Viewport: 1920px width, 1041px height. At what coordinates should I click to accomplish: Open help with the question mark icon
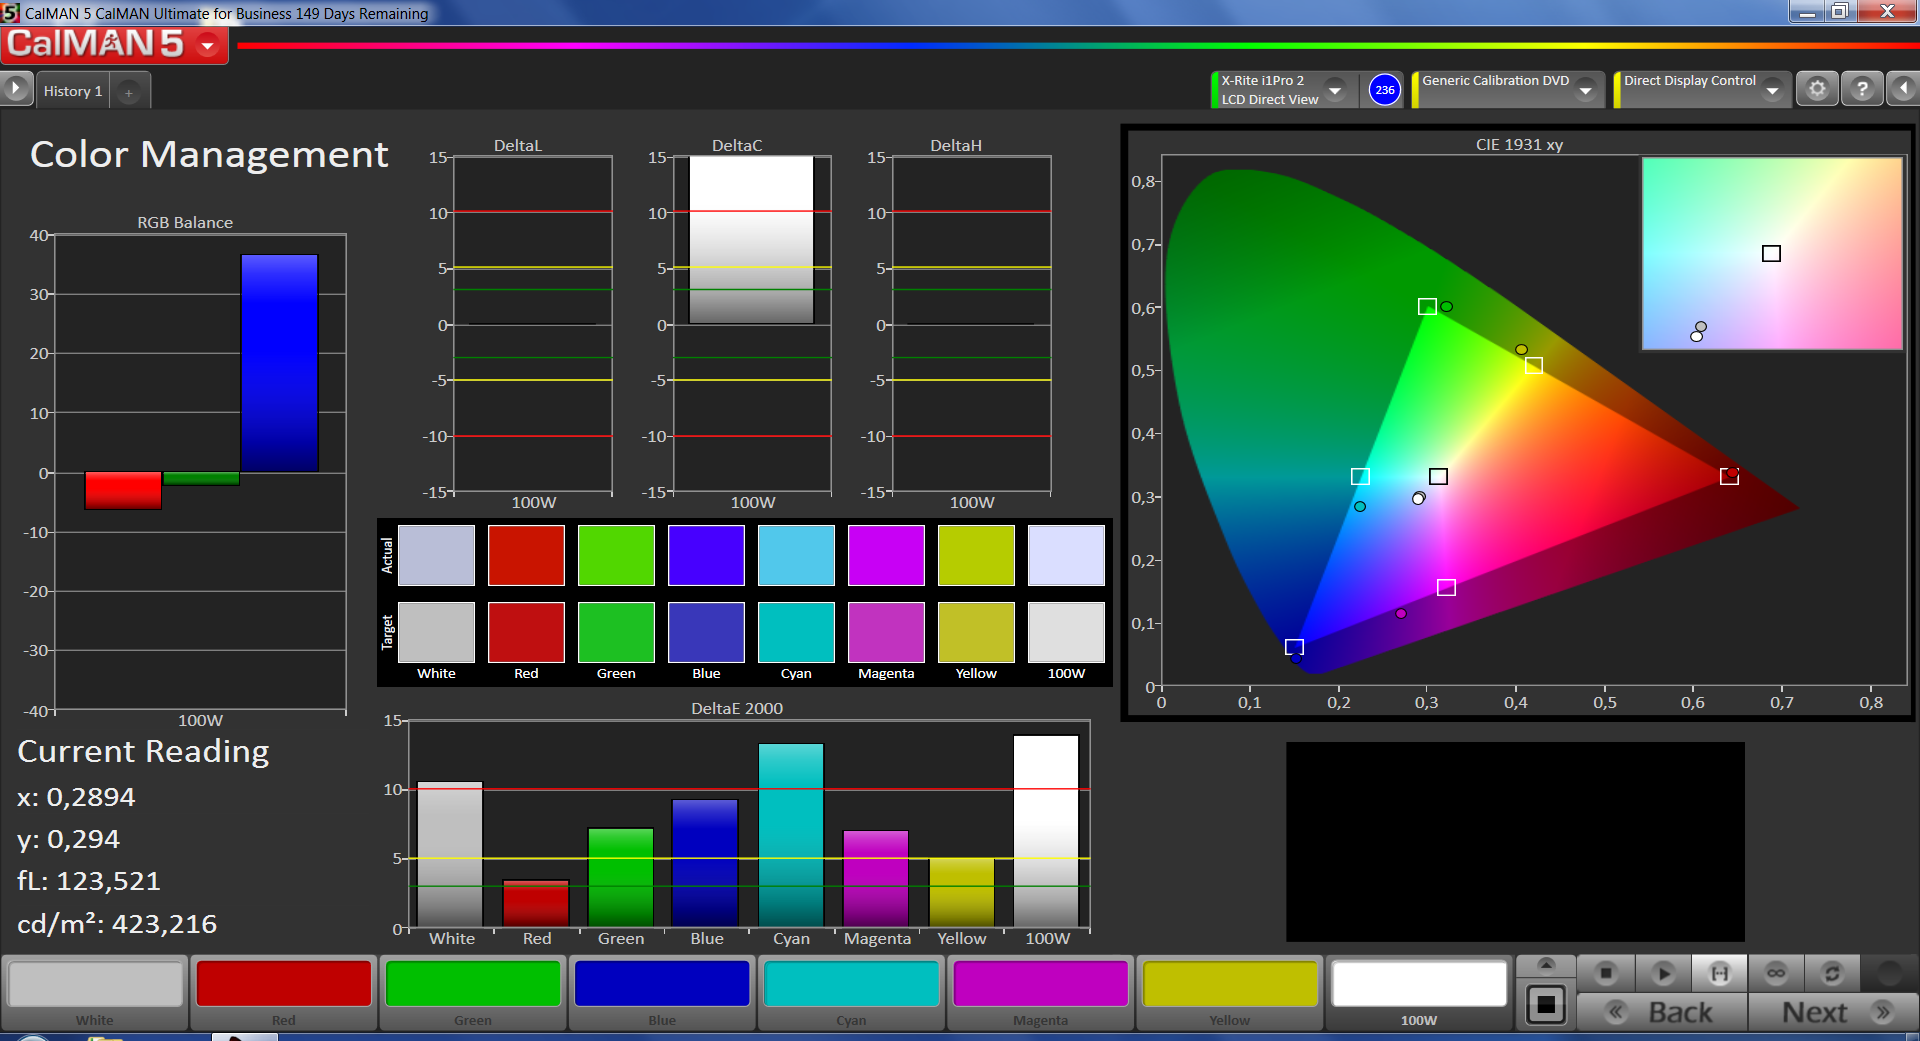(1861, 90)
